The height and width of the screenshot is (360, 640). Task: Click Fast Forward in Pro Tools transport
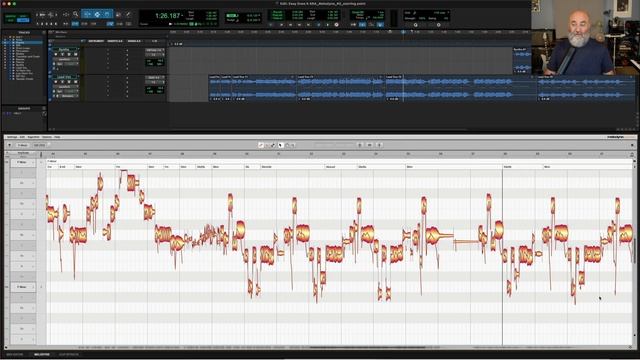pyautogui.click(x=299, y=24)
